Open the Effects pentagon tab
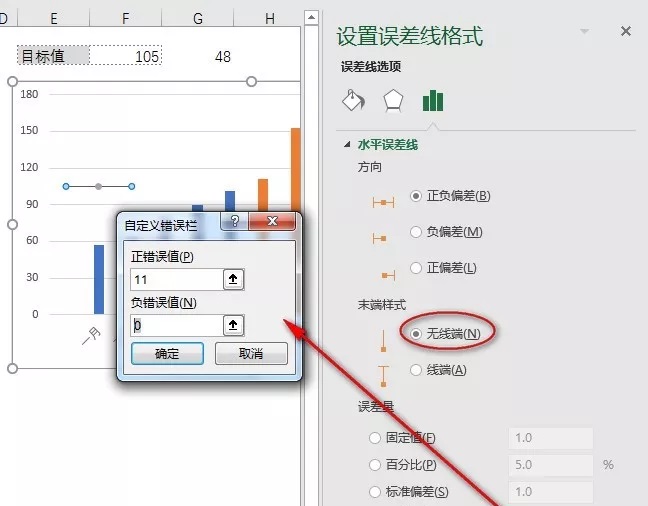The height and width of the screenshot is (506, 648). [393, 101]
